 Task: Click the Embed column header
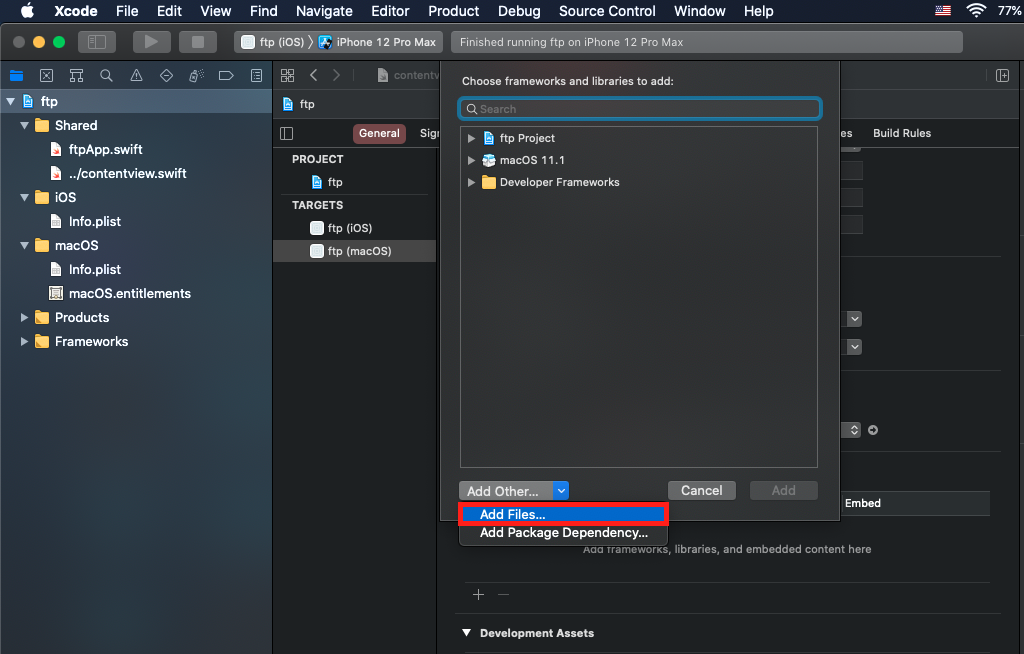[863, 503]
